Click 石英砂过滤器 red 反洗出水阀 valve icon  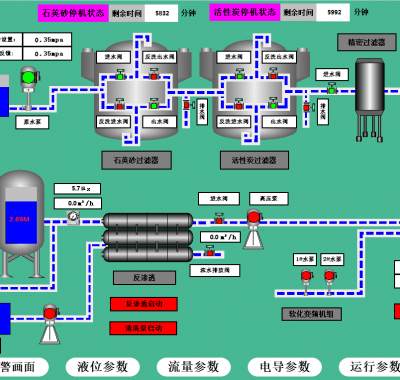153,75
